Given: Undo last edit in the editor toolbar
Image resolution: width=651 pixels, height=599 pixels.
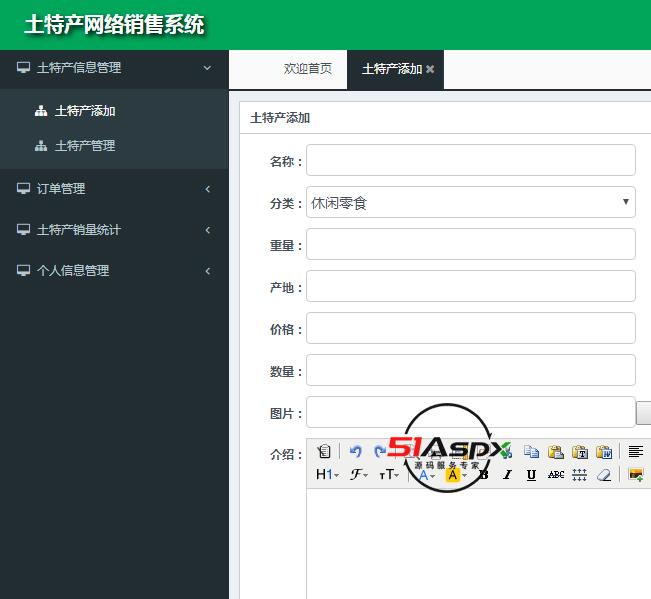Looking at the screenshot, I should (355, 451).
